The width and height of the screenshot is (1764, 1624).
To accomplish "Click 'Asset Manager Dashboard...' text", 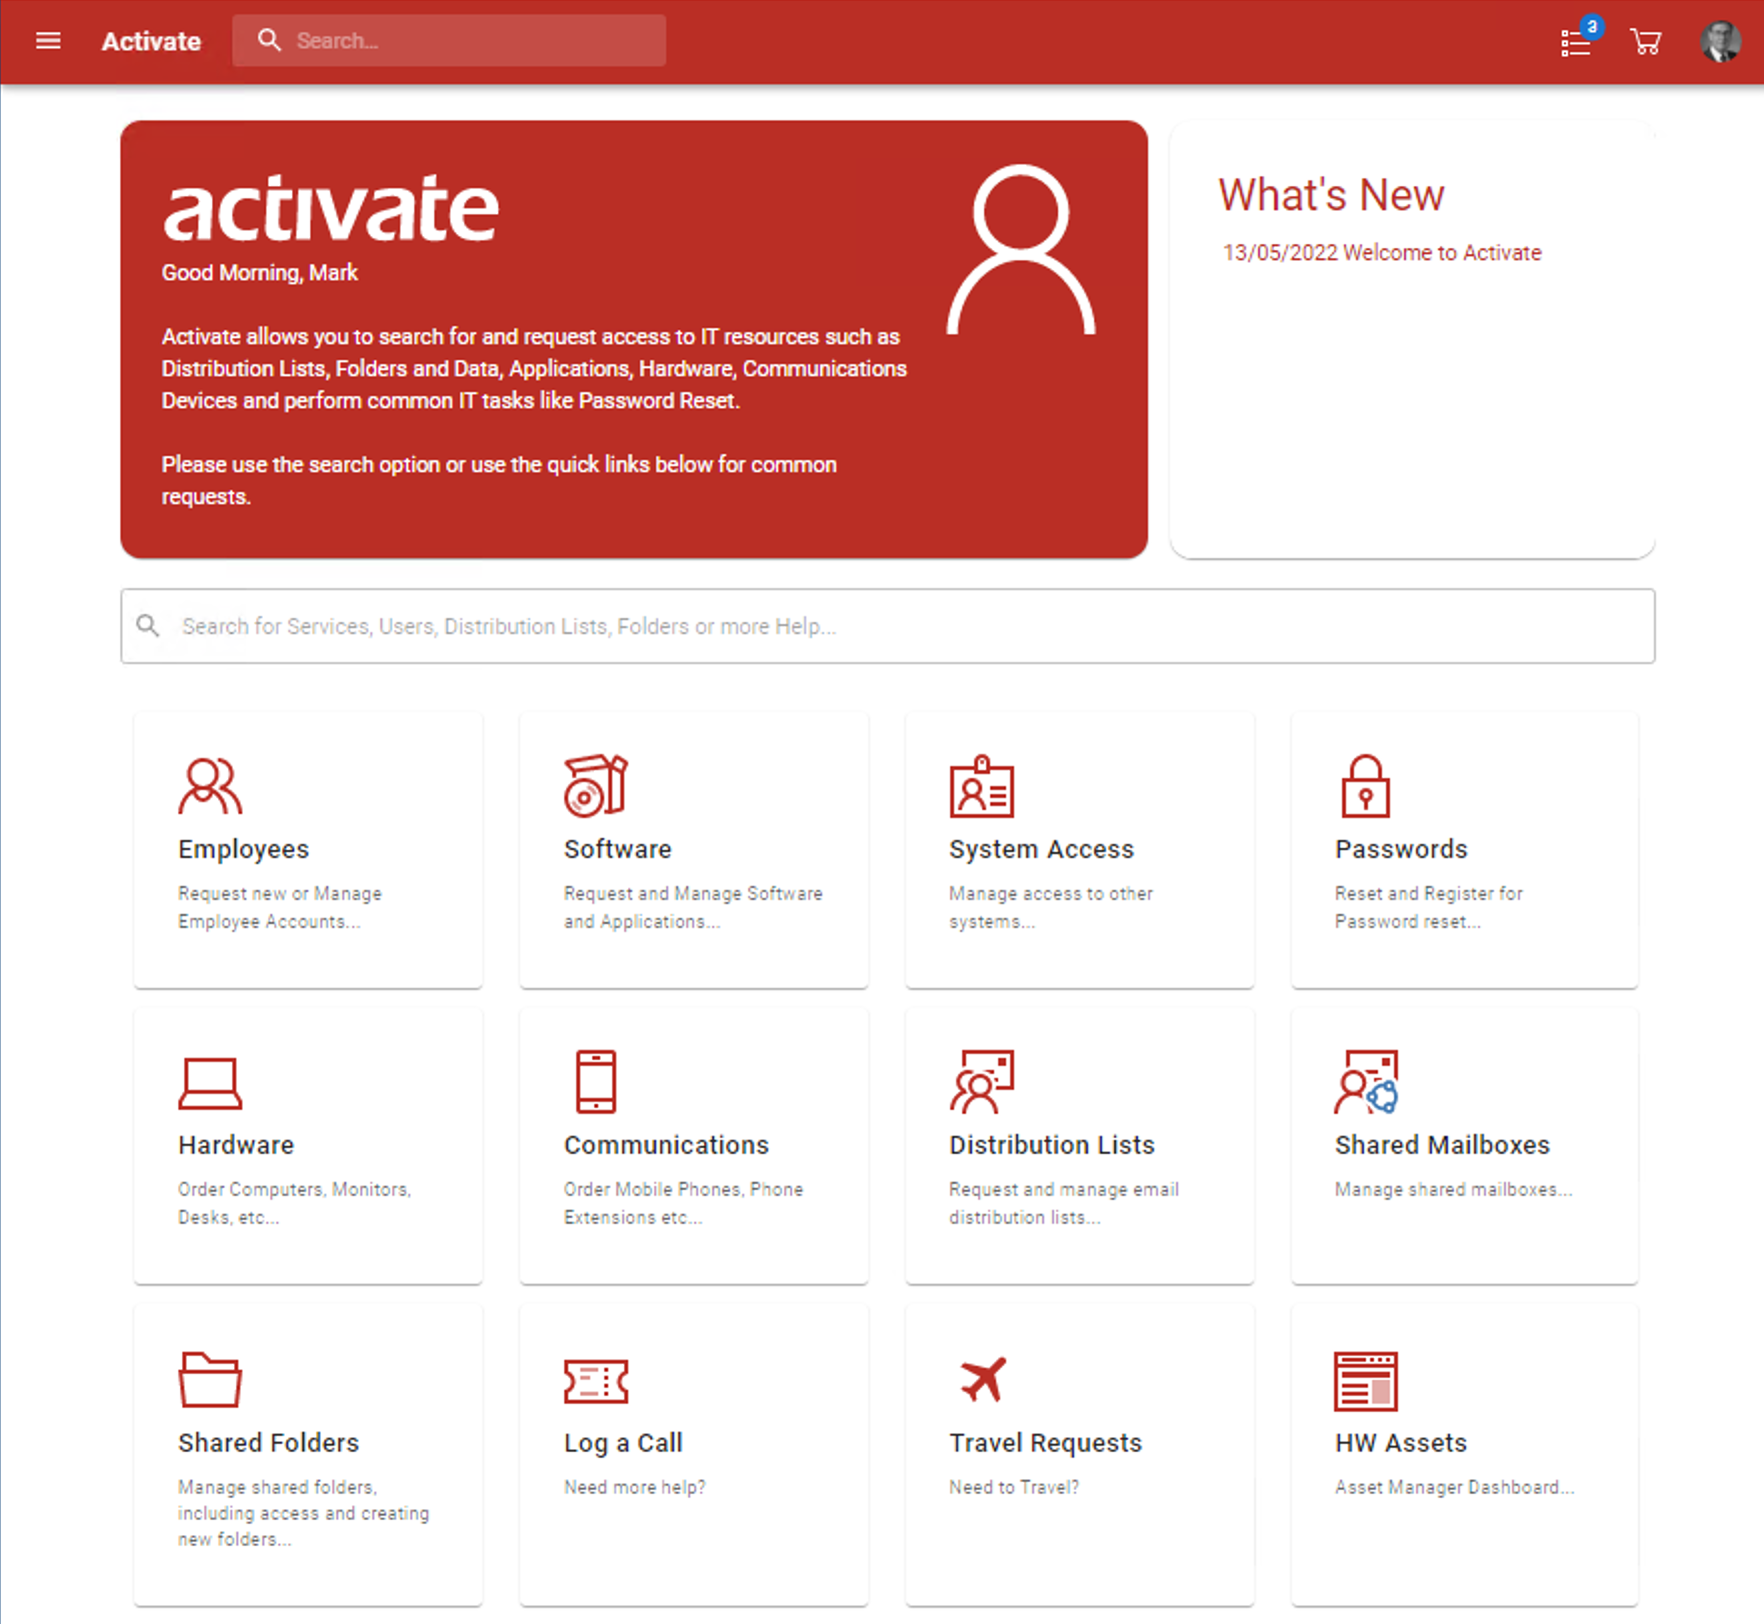I will click(1455, 1487).
